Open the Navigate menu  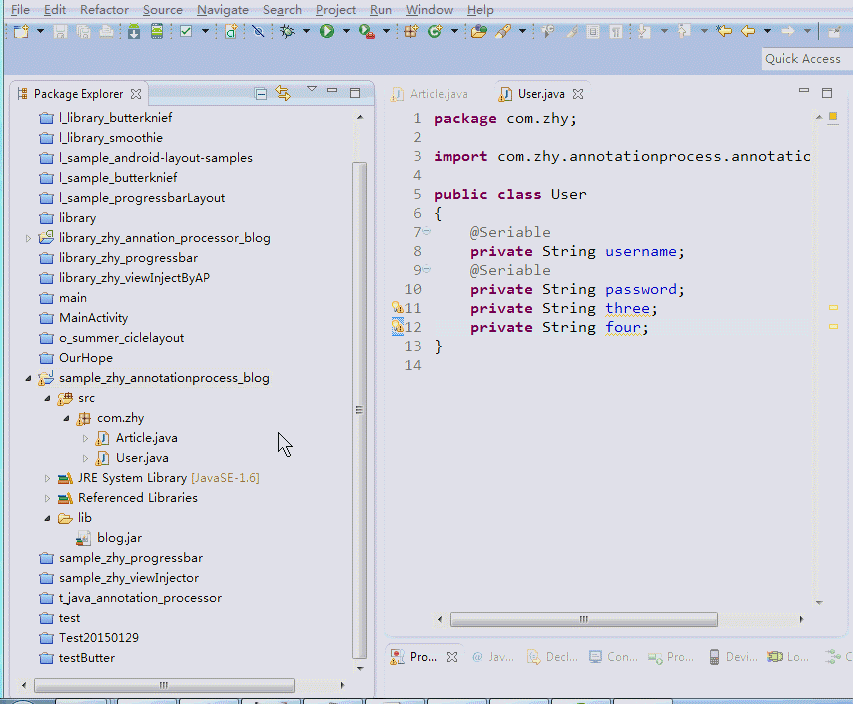pyautogui.click(x=223, y=10)
